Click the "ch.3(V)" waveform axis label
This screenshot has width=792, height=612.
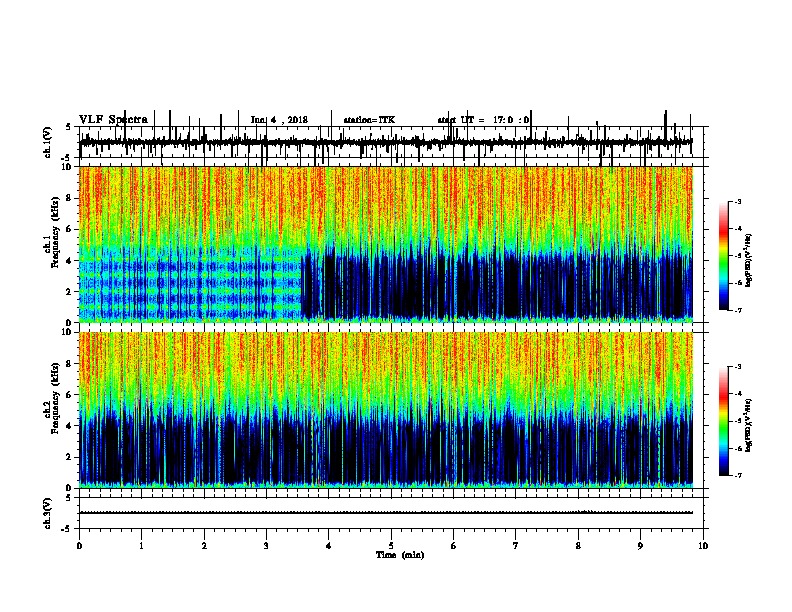pos(48,514)
